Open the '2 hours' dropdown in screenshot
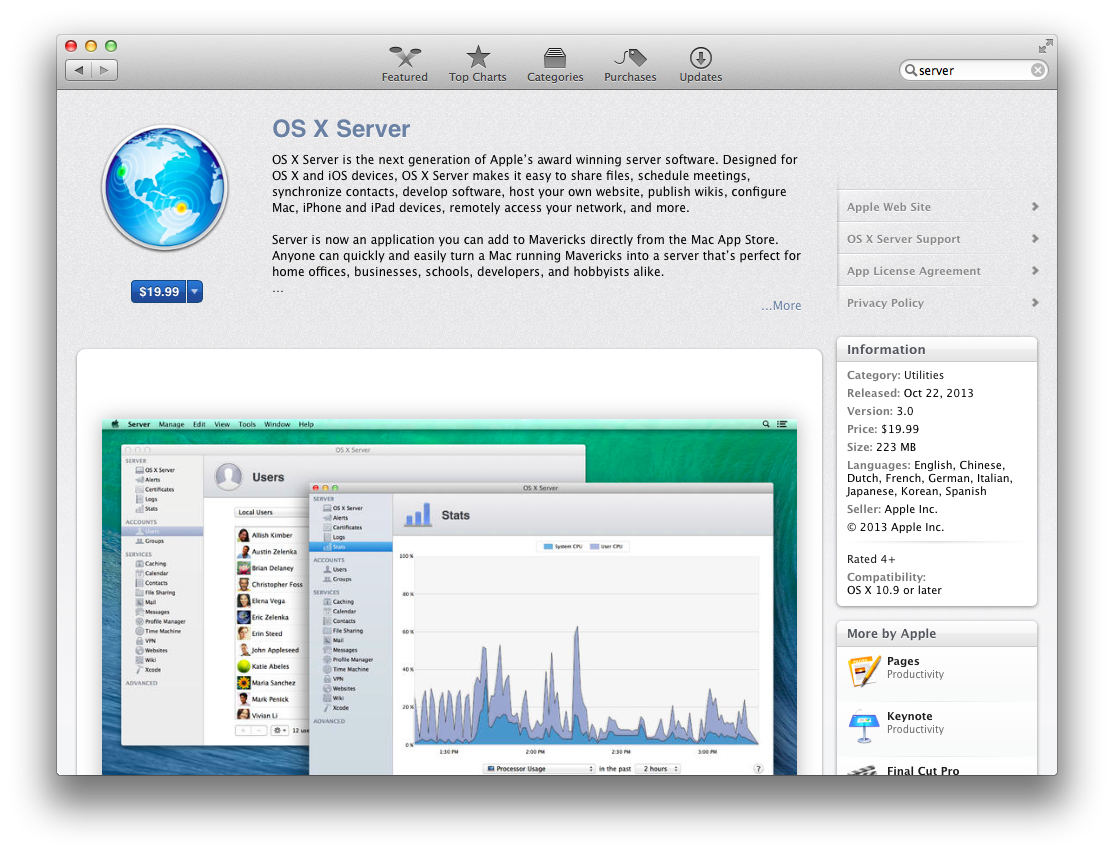 657,769
